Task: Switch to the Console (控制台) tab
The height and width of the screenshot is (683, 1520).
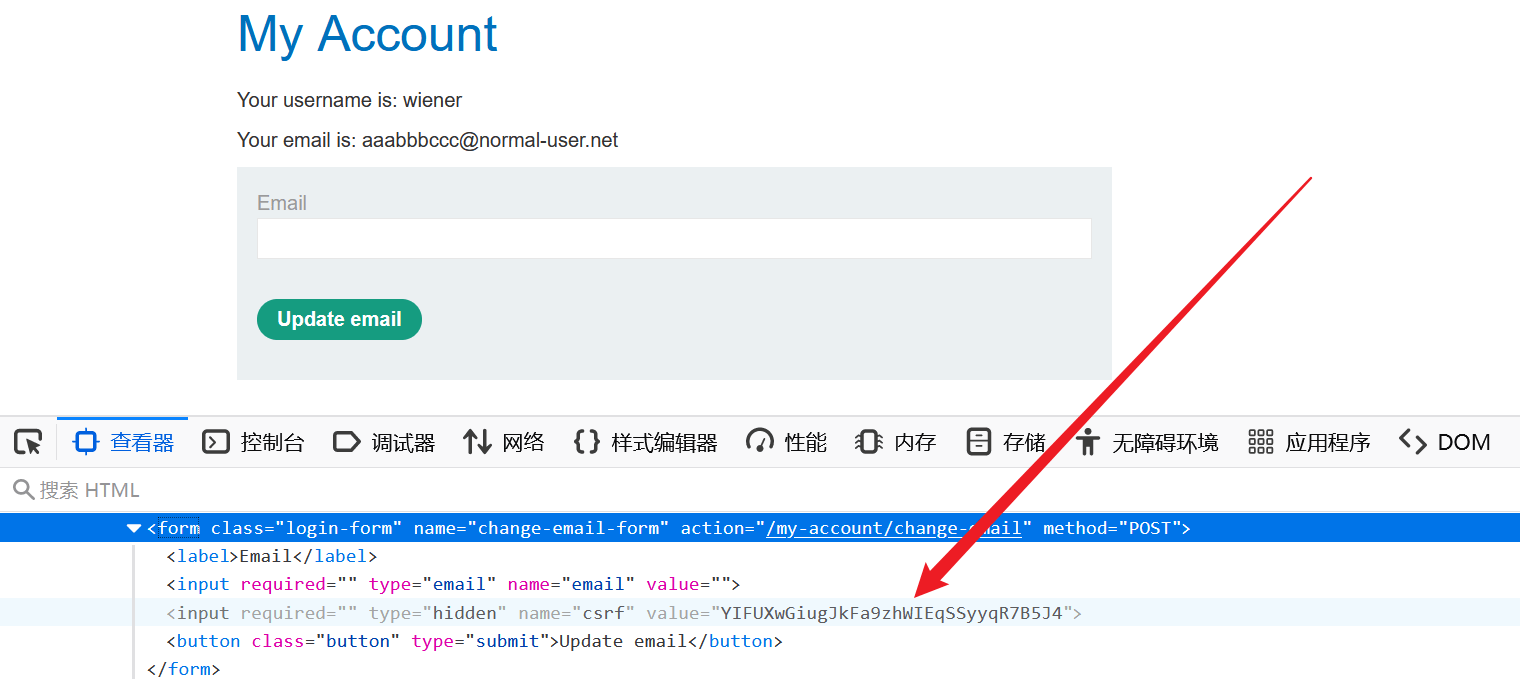Action: pyautogui.click(x=253, y=442)
